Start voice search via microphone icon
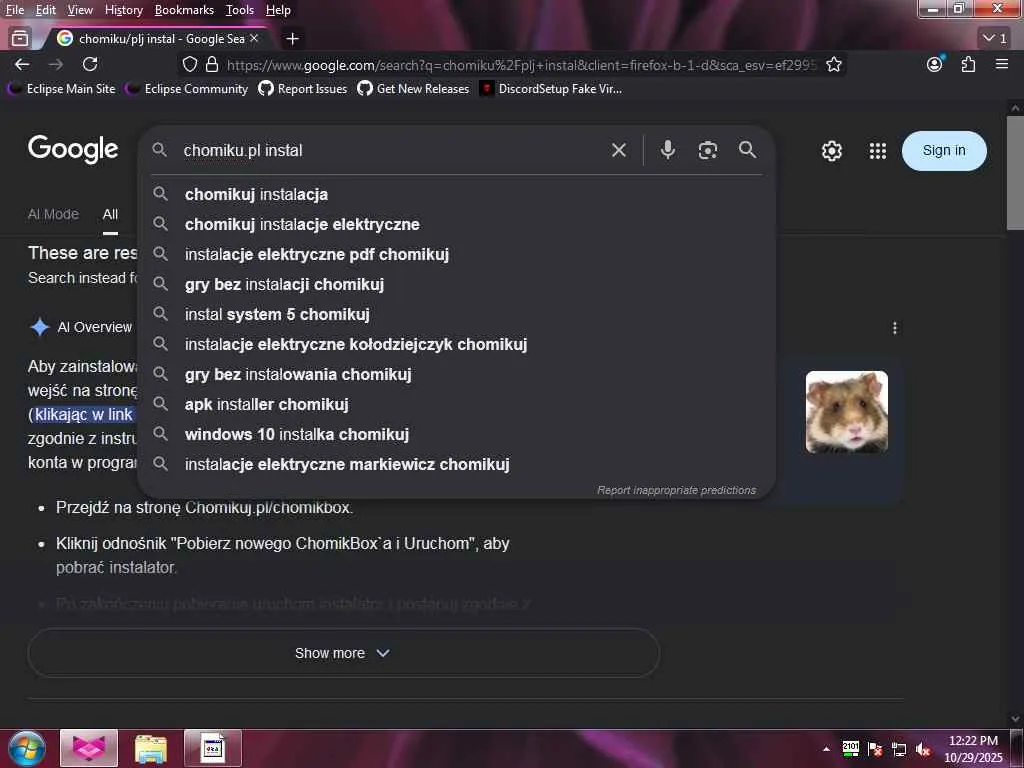 coord(667,150)
